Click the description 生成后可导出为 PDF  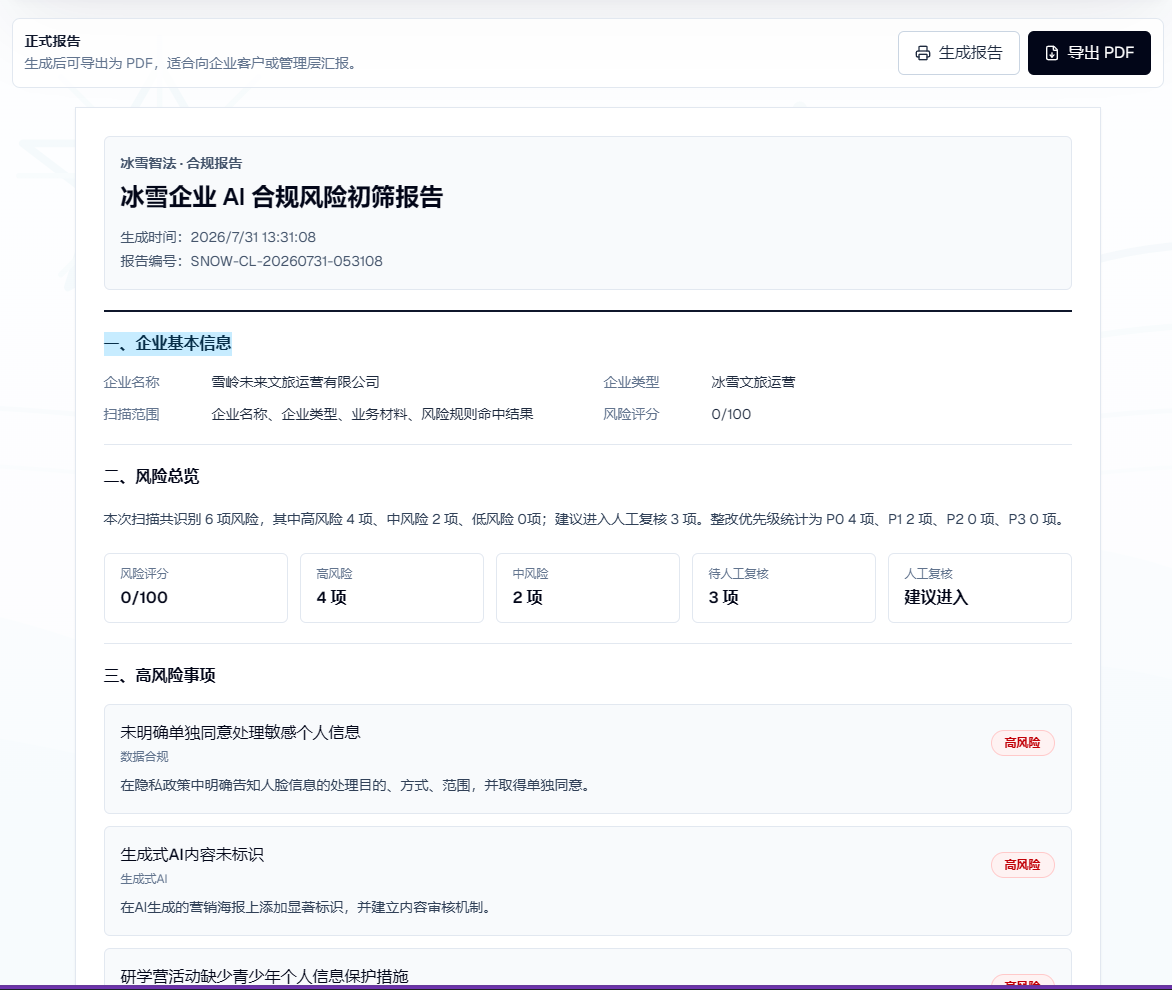[193, 64]
